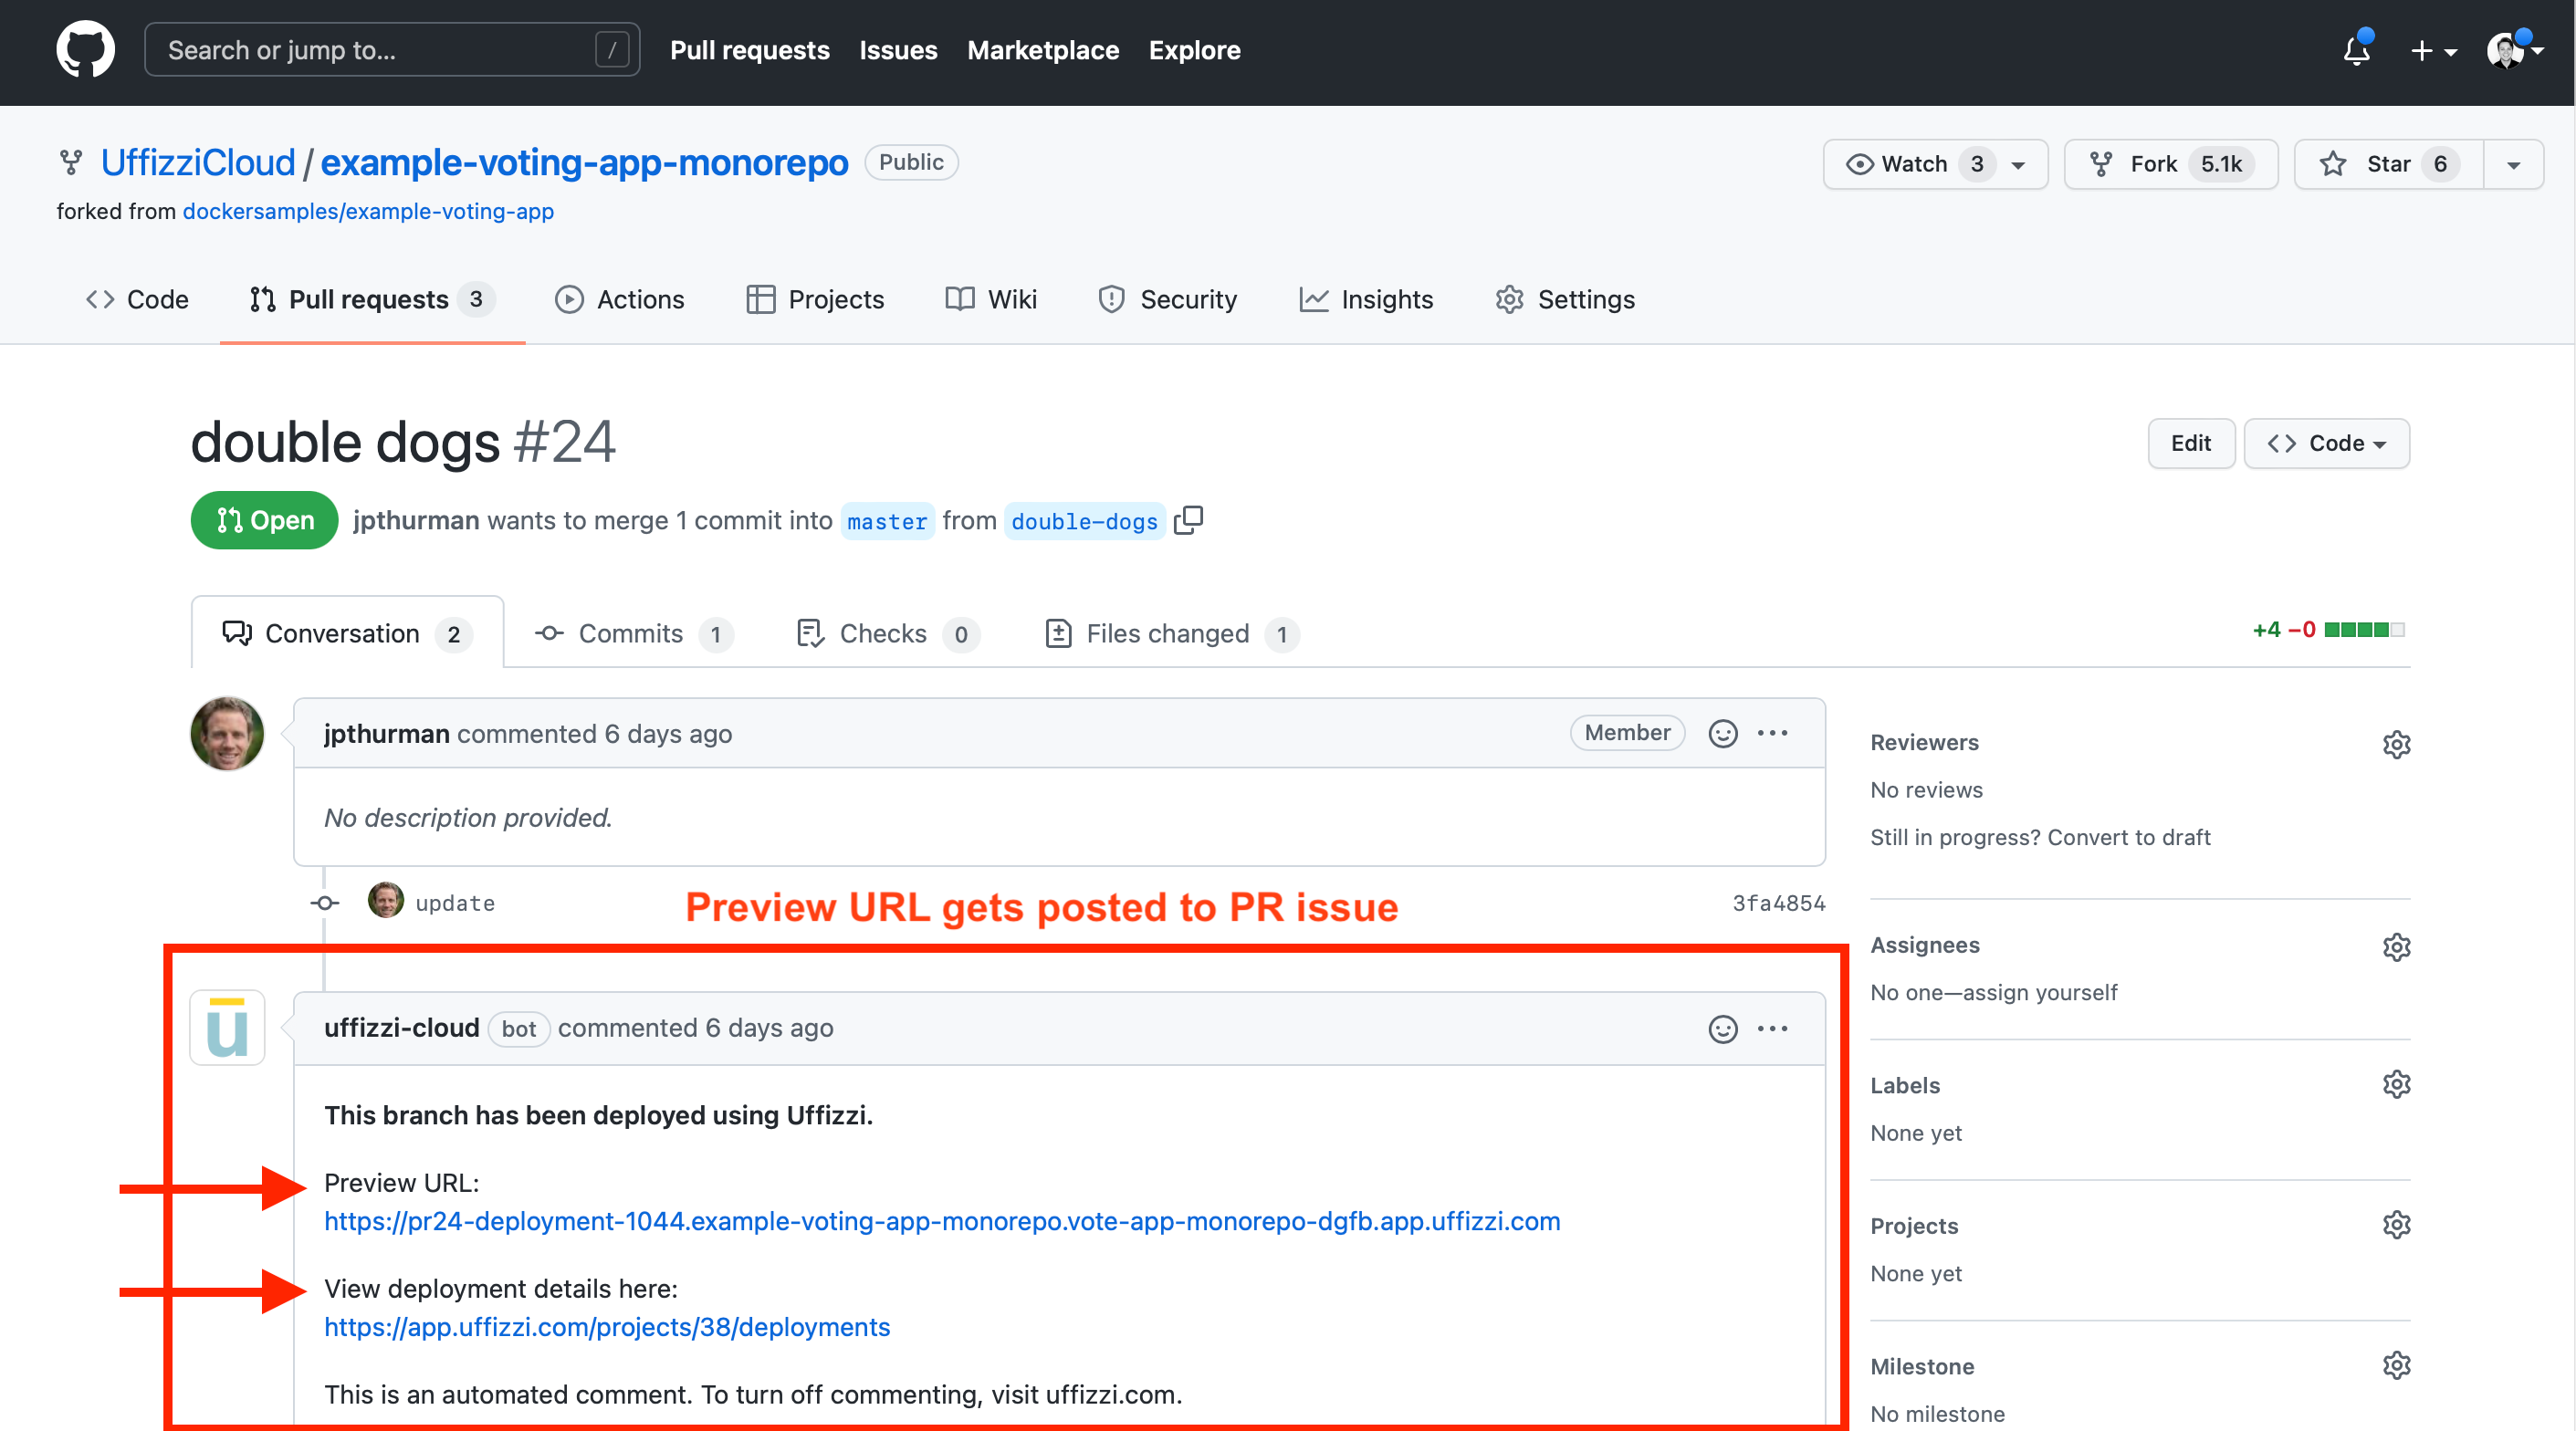This screenshot has height=1431, width=2576.
Task: Open the sidebar Projects gear settings
Action: [2396, 1224]
